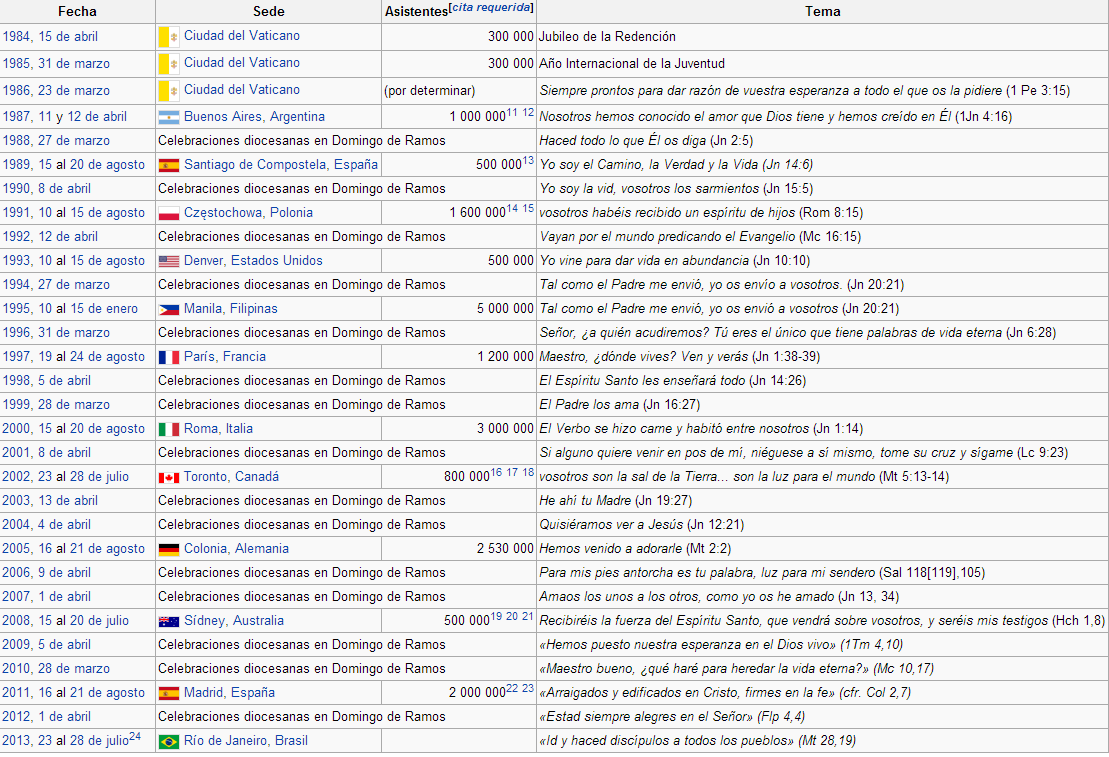Open footnote 13 beside the 500 000 Santiago attendance
Image resolution: width=1109 pixels, height=757 pixels.
point(528,161)
